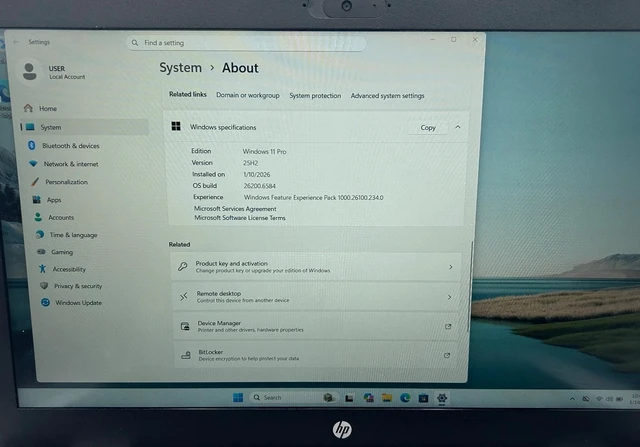Viewport: 640px width, 447px height.
Task: Select the 25H2 version value
Action: pos(251,163)
